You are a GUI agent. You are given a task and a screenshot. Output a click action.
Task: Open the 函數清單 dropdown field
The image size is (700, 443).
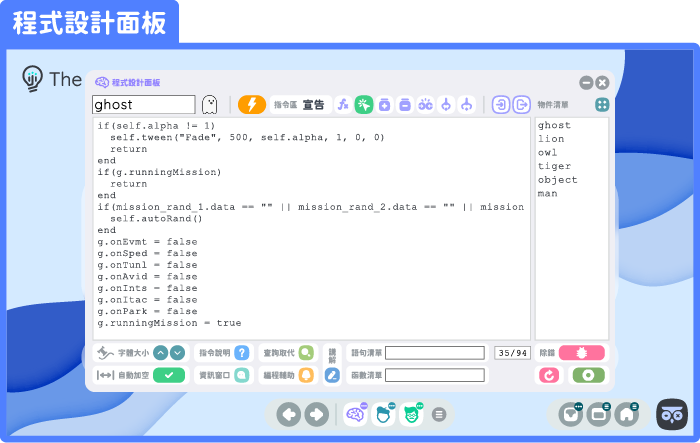pos(435,375)
